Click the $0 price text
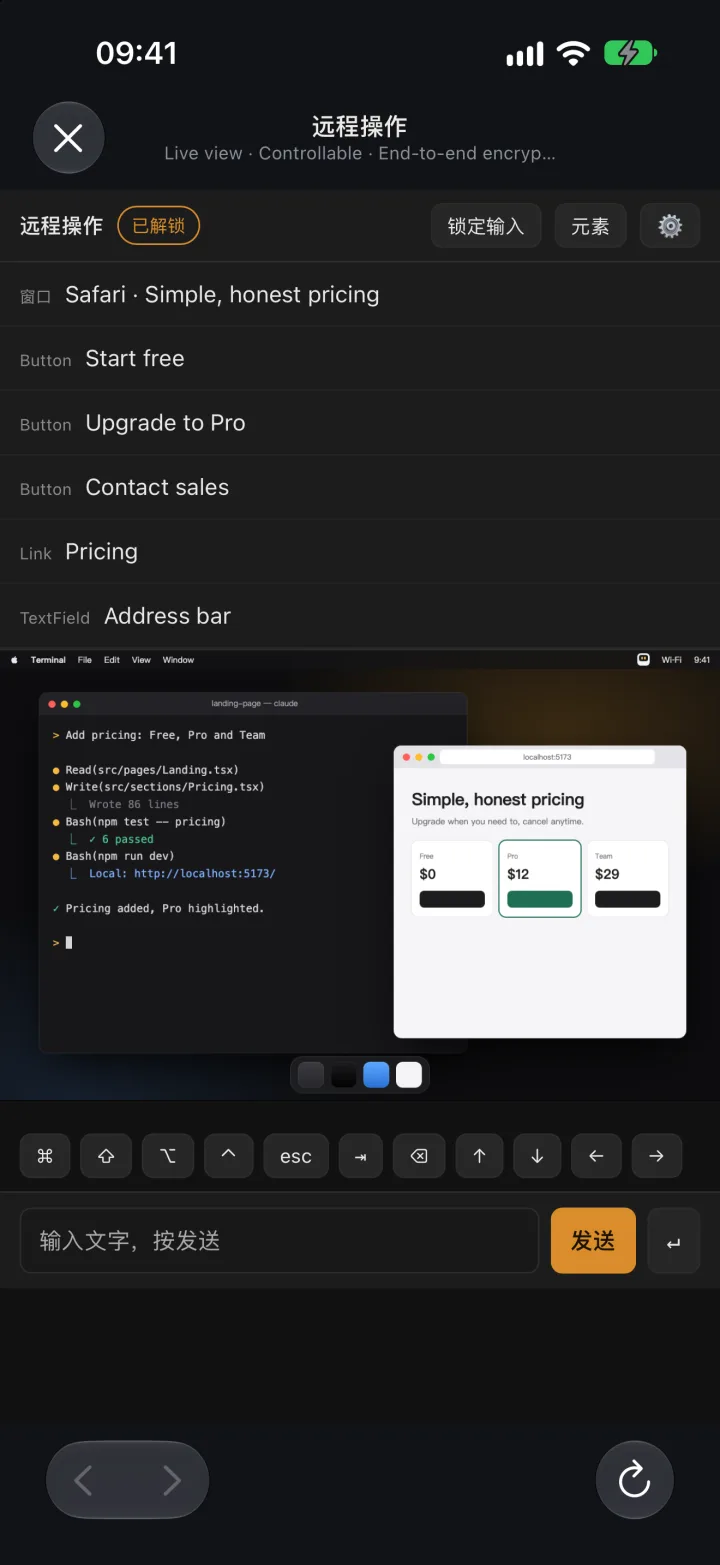Viewport: 720px width, 1565px height. point(428,874)
